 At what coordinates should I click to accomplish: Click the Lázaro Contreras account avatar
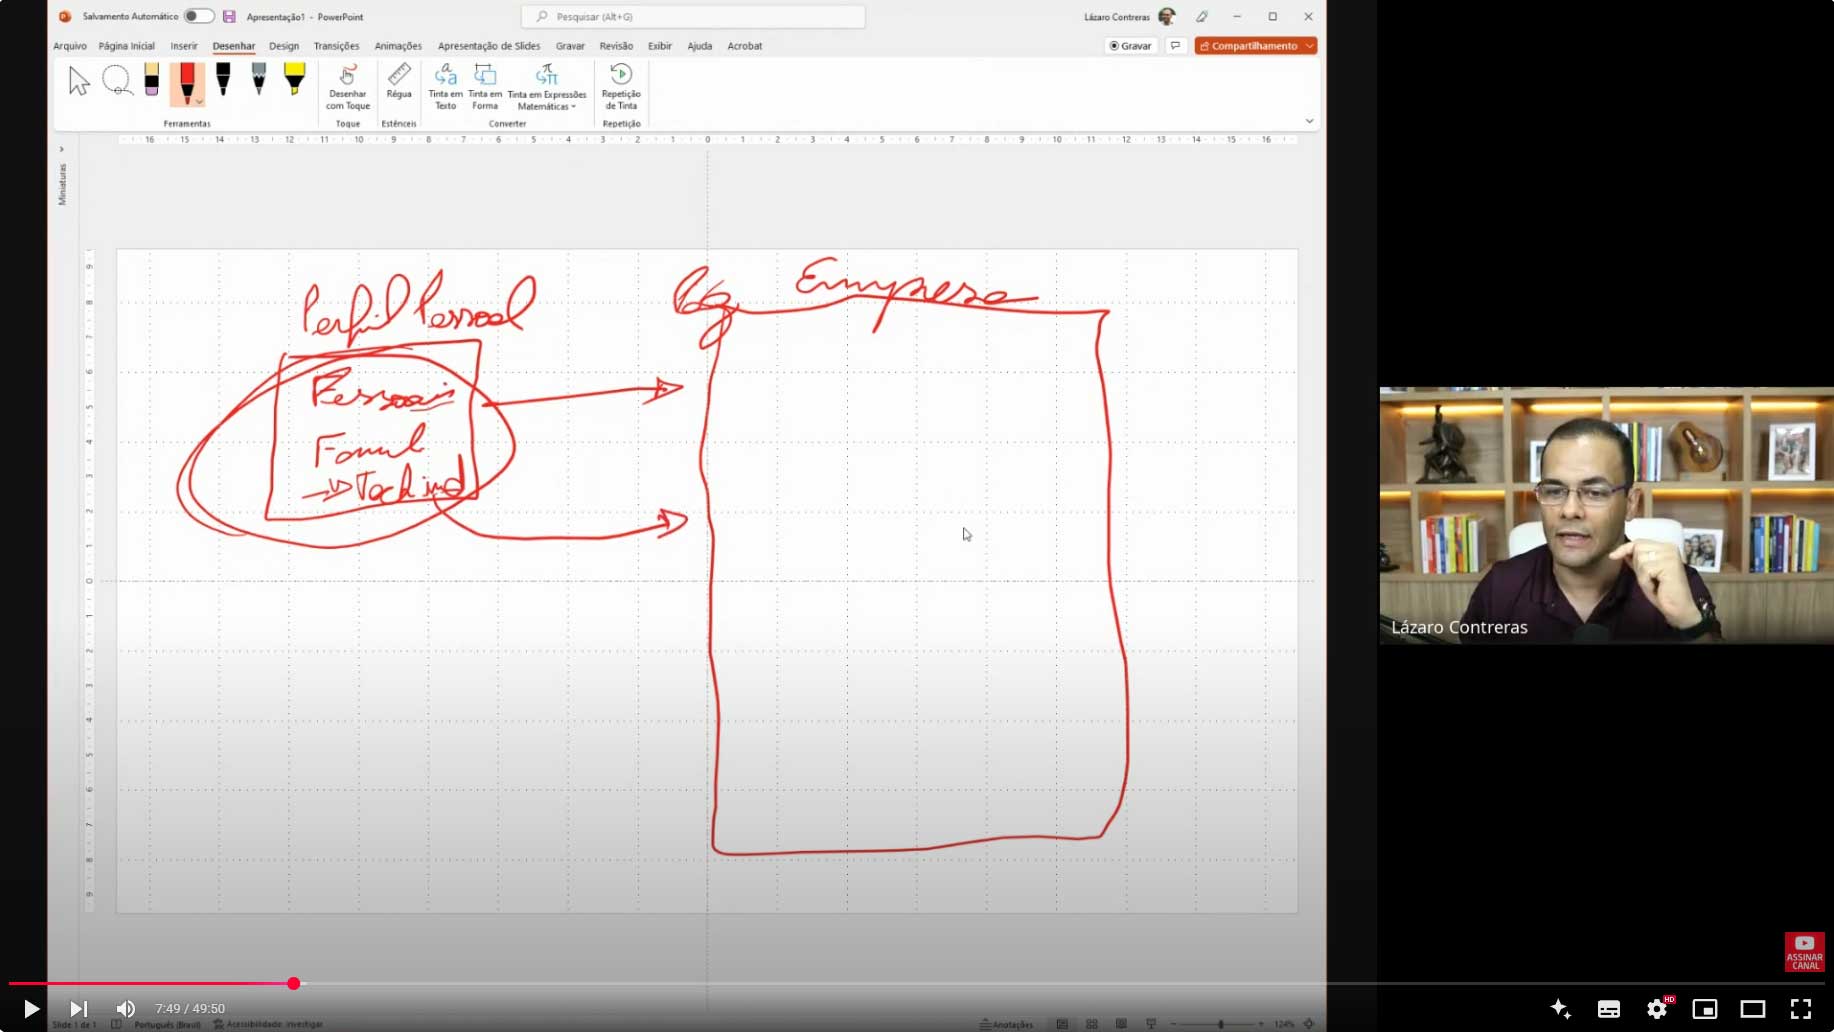(x=1166, y=16)
